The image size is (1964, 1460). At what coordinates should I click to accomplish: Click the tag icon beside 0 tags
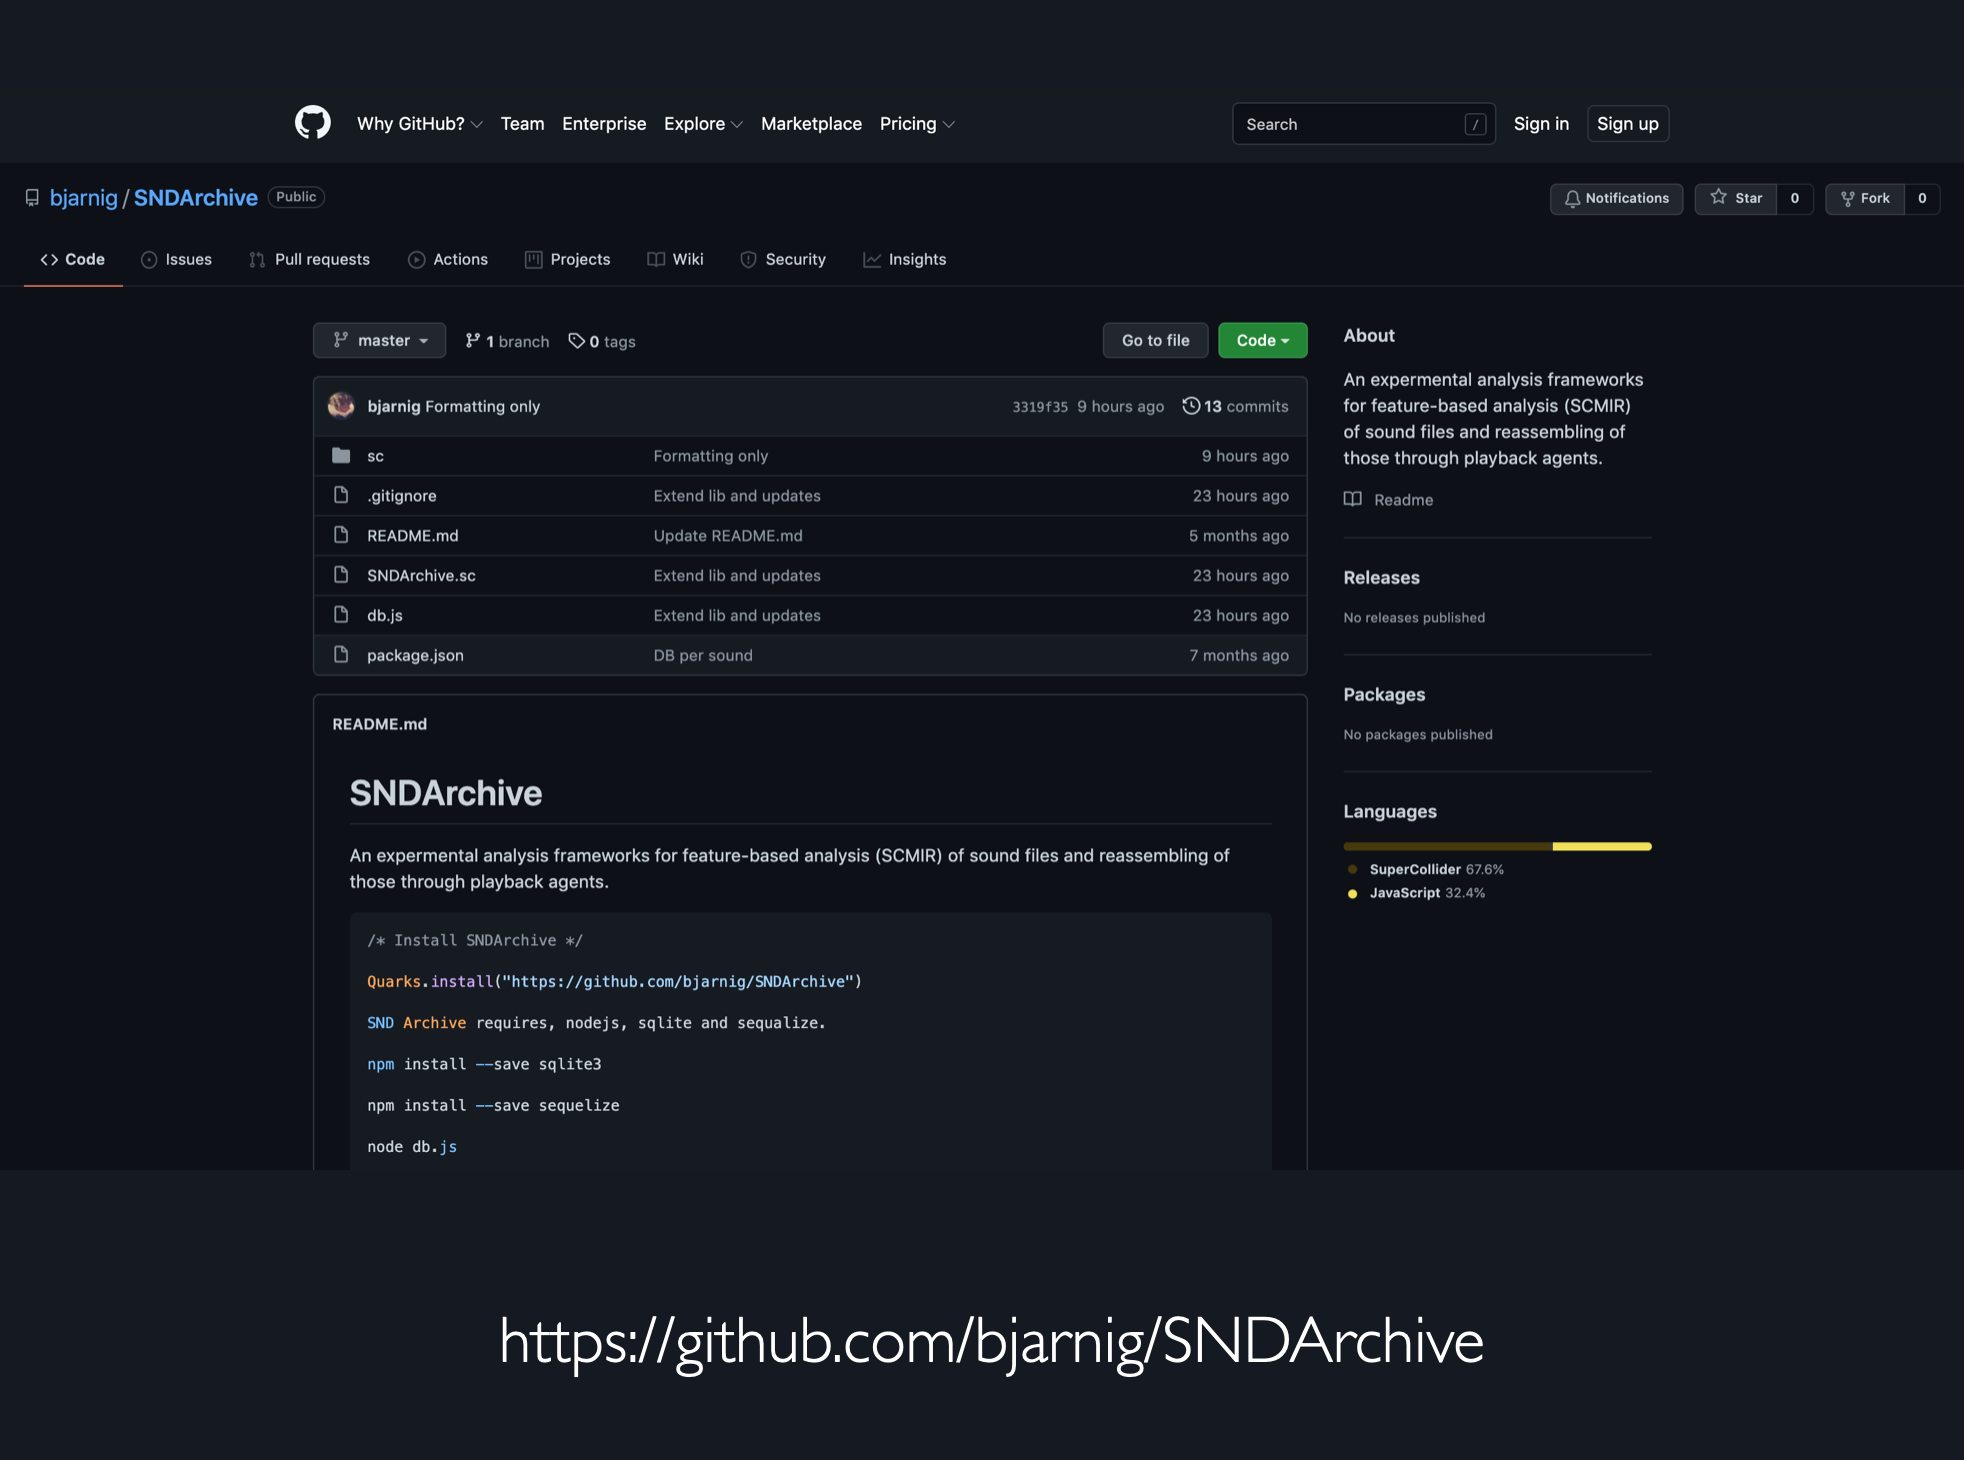(x=576, y=341)
